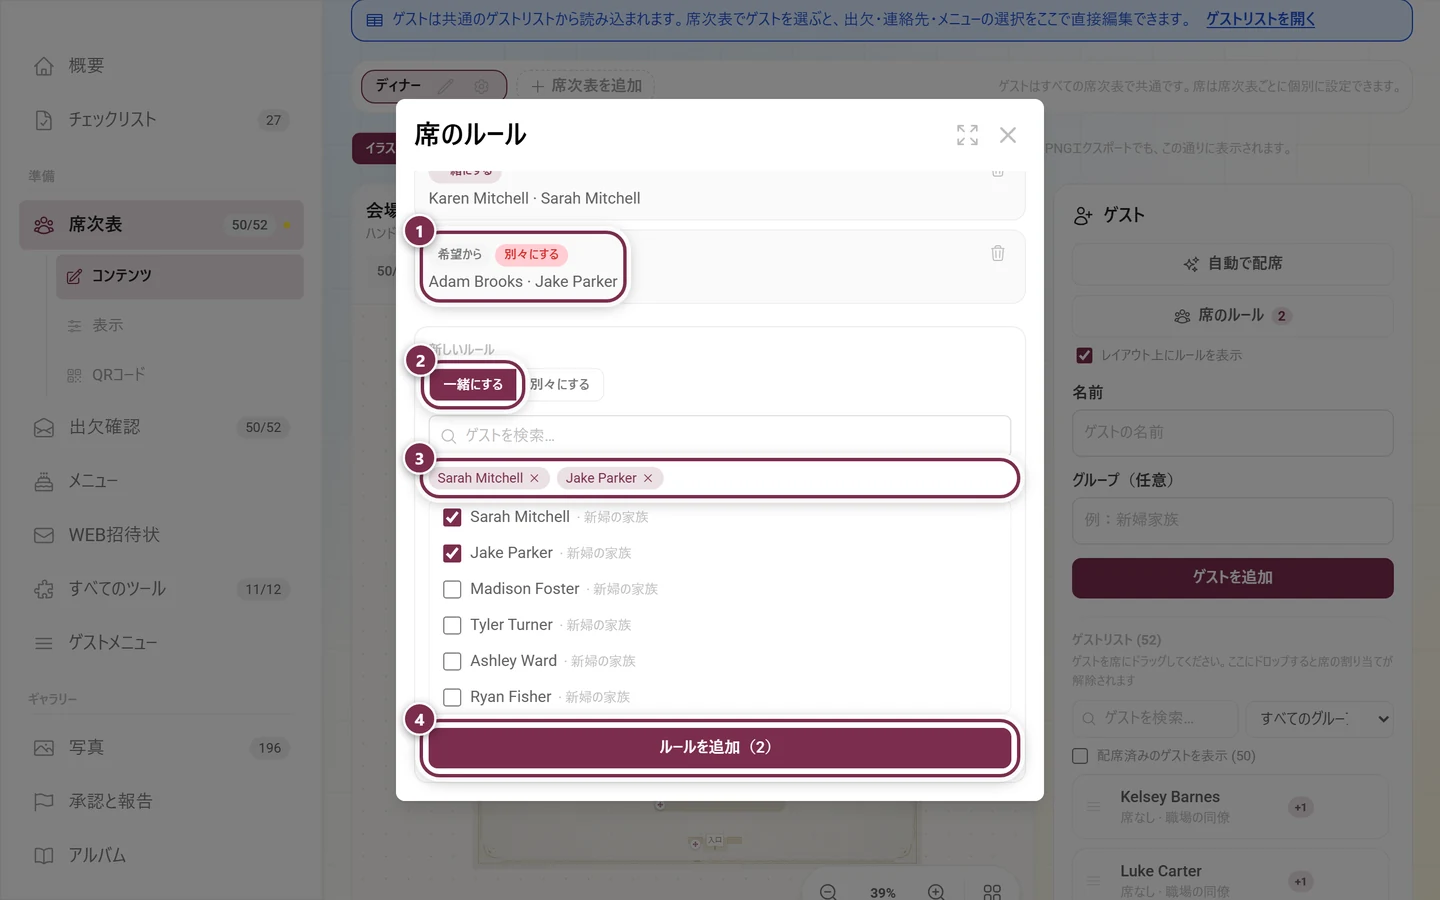
Task: Add a new 席次表 tab
Action: coord(587,86)
